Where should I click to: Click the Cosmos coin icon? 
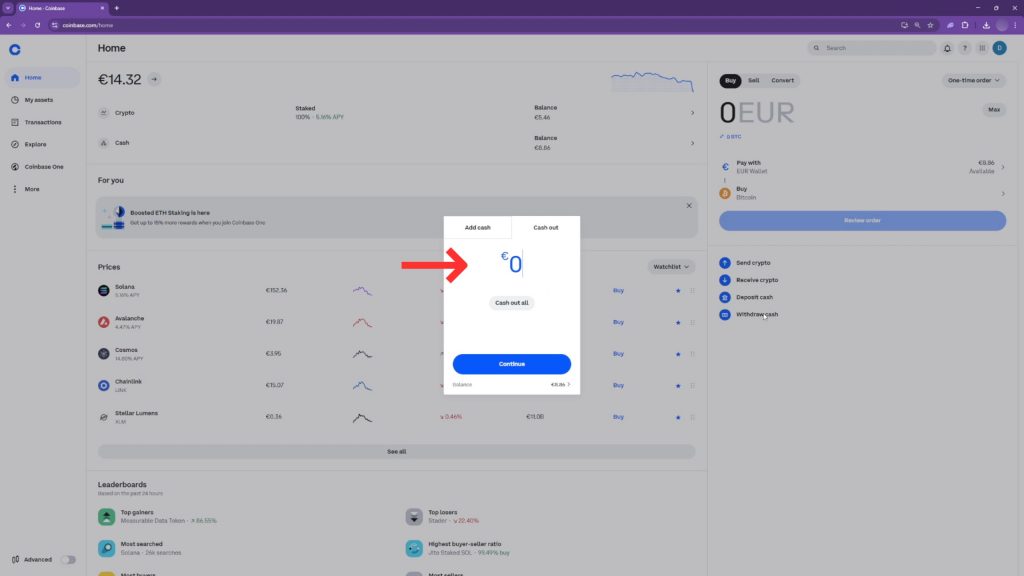[104, 354]
